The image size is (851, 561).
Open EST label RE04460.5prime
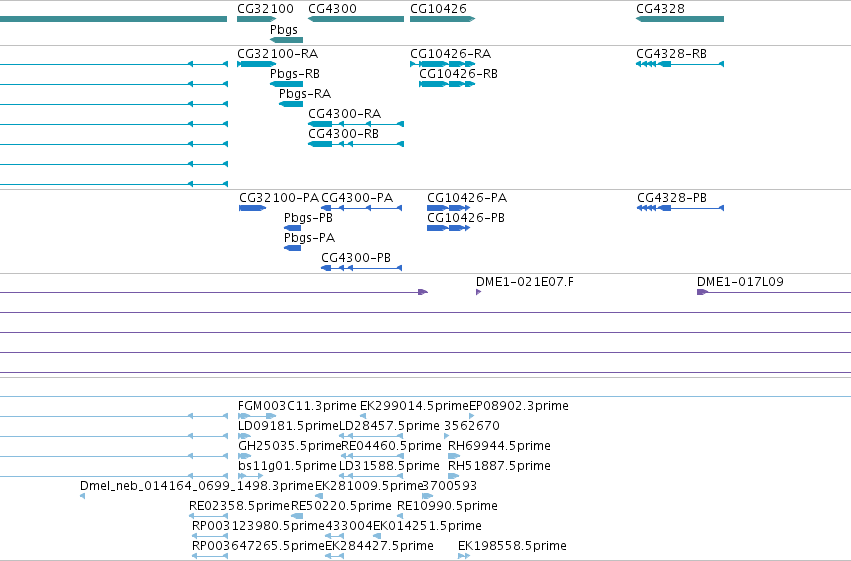pos(391,446)
